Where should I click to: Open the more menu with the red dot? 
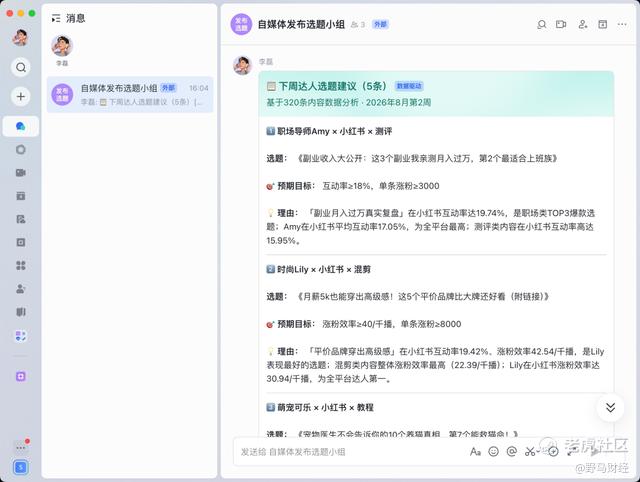(x=21, y=446)
